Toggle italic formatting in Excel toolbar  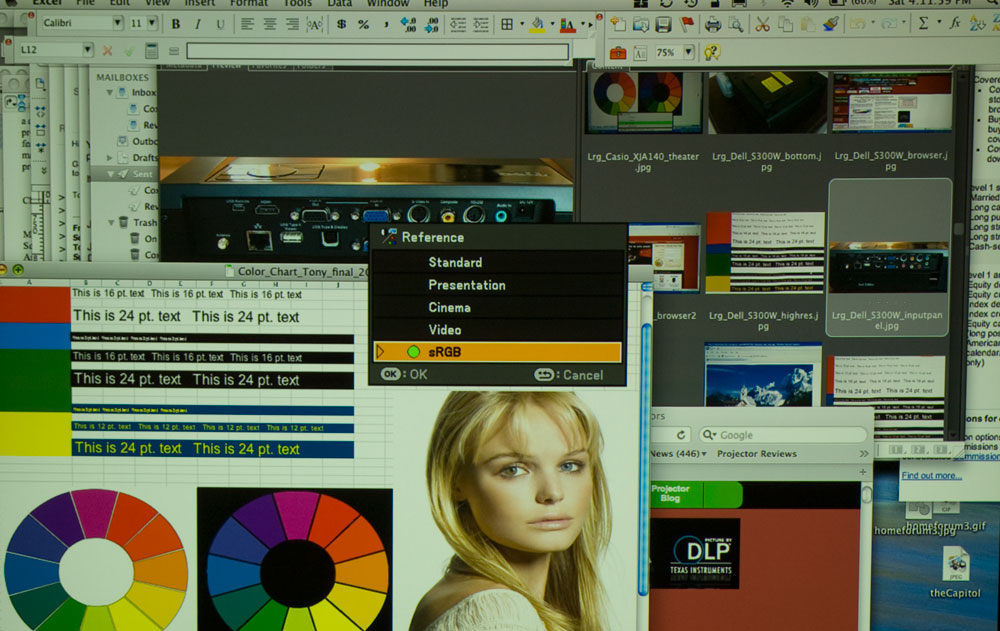click(x=198, y=24)
